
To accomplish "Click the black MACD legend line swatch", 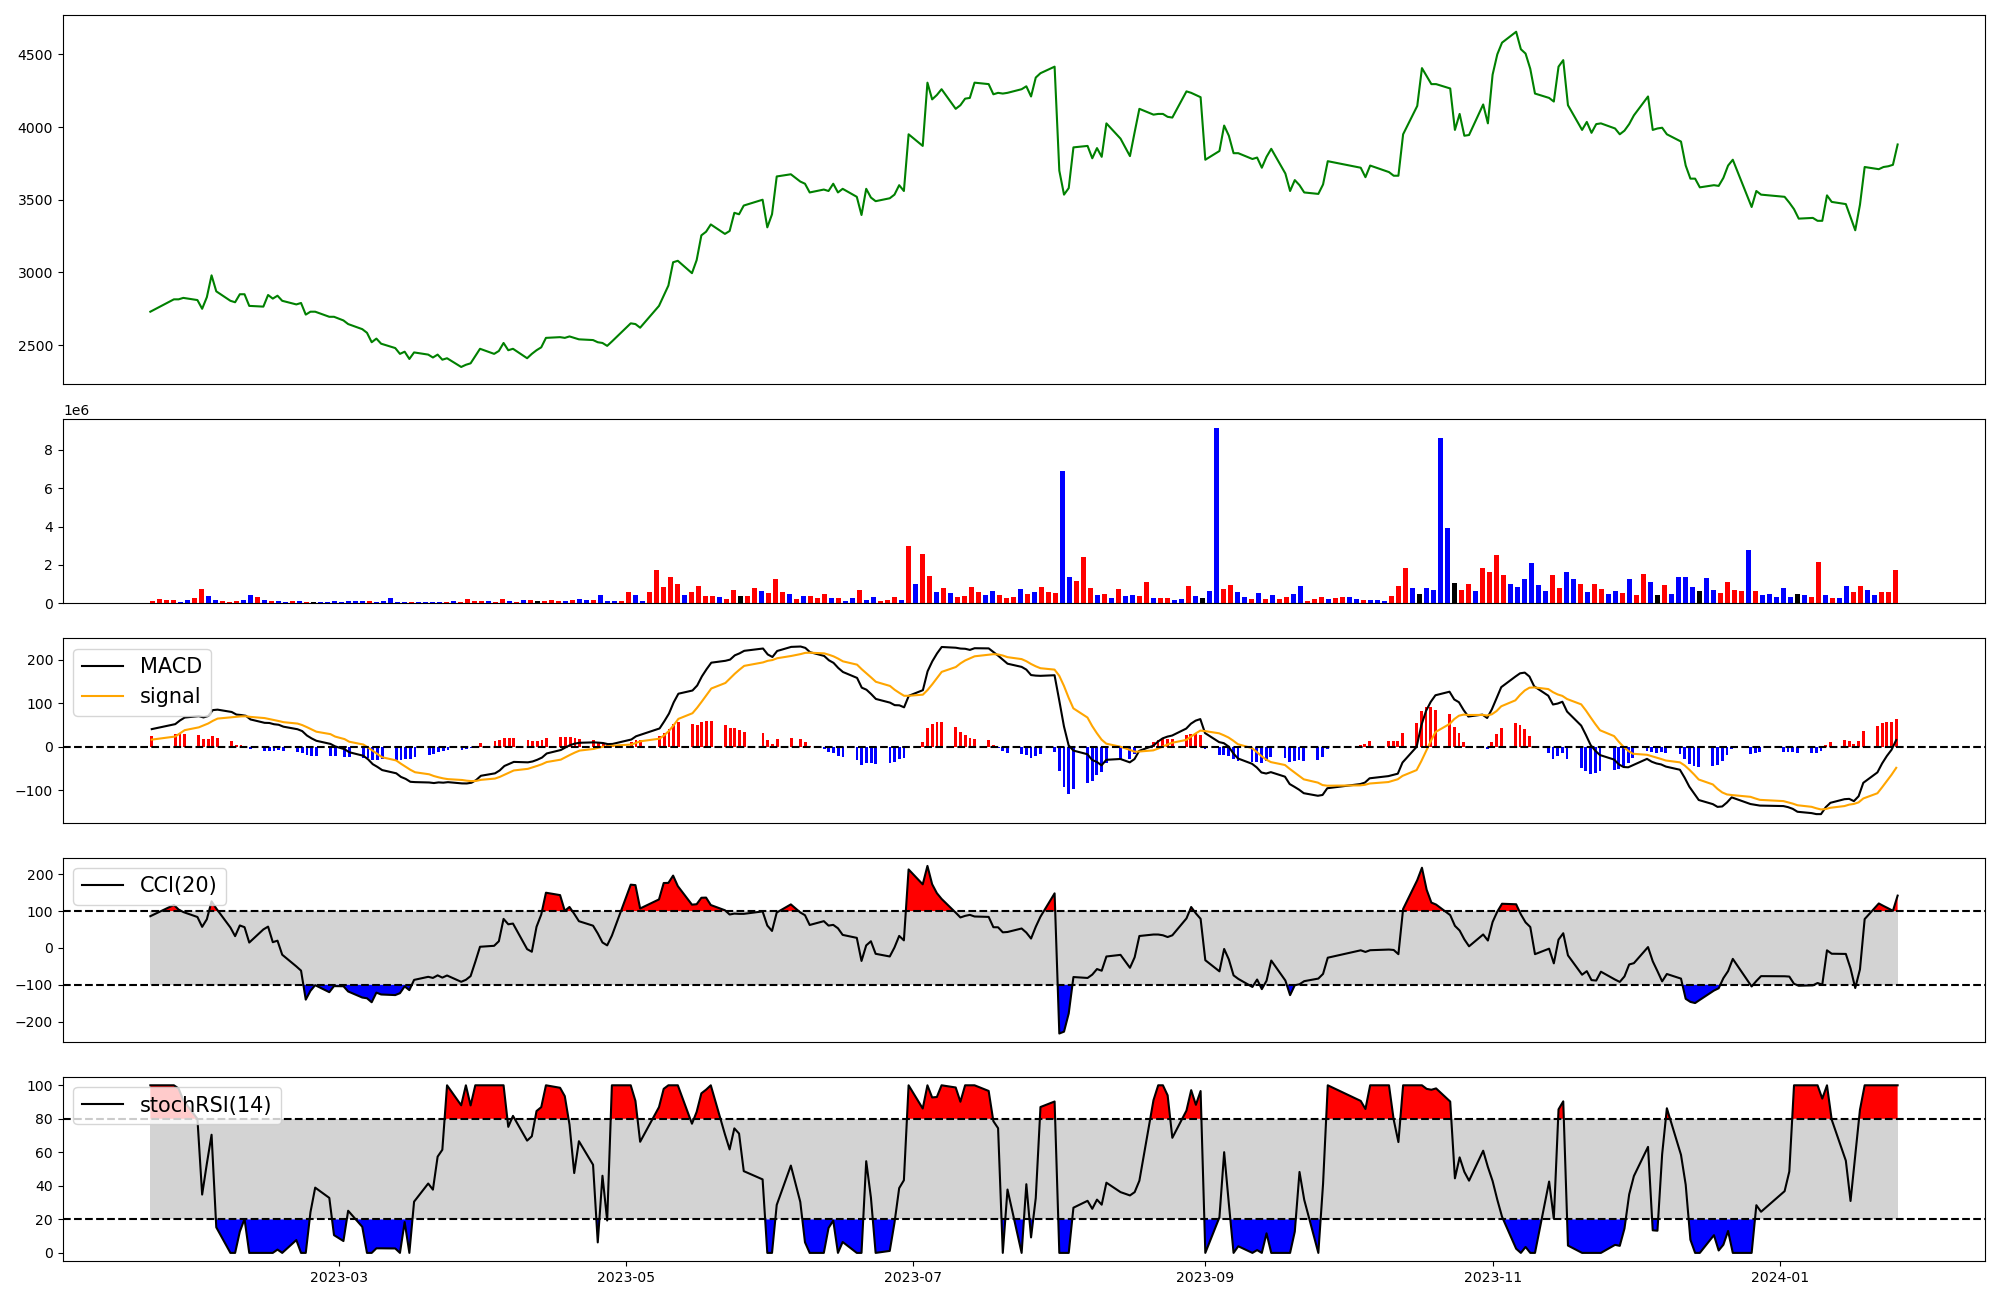I will click(x=102, y=666).
